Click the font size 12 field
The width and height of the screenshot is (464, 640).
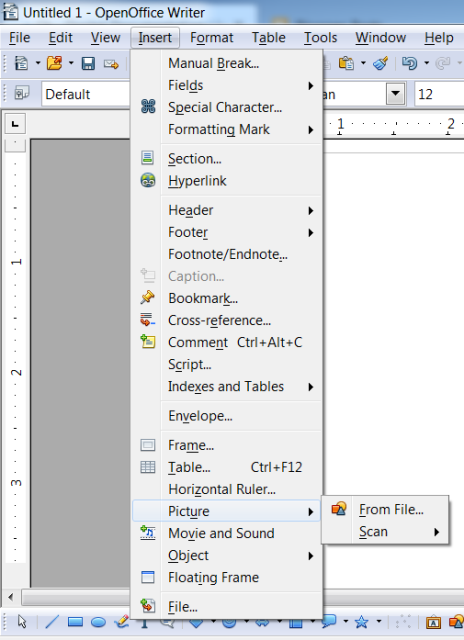click(x=439, y=94)
